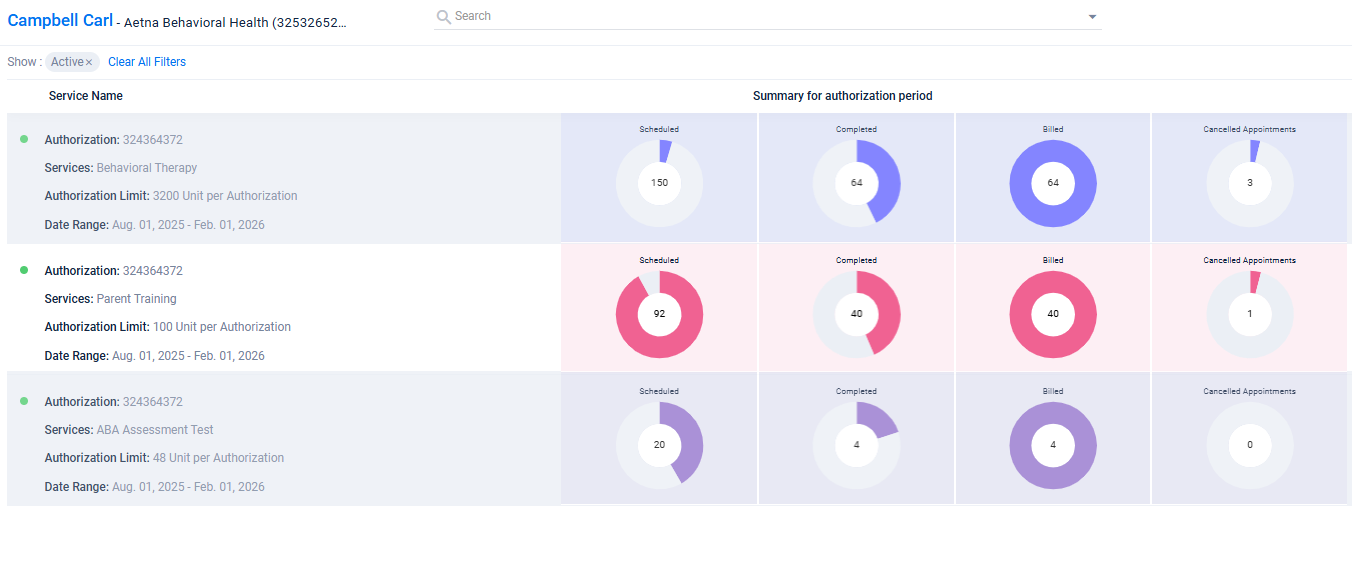Screen dimensions: 1352x572
Task: Click Behavioral Therapy Cancelled Appointments chart
Action: [x=1249, y=183]
